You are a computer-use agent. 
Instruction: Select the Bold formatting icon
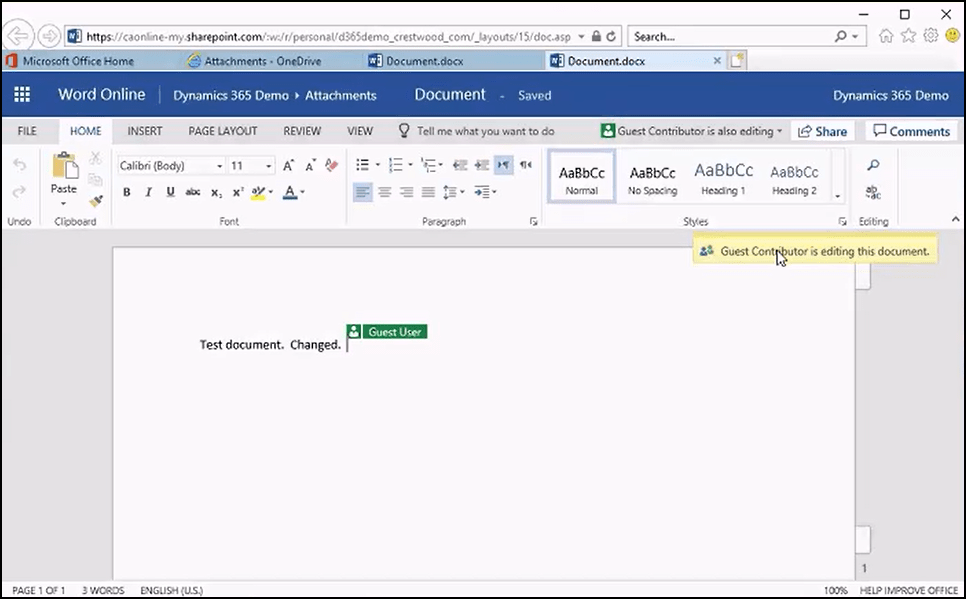pos(127,192)
